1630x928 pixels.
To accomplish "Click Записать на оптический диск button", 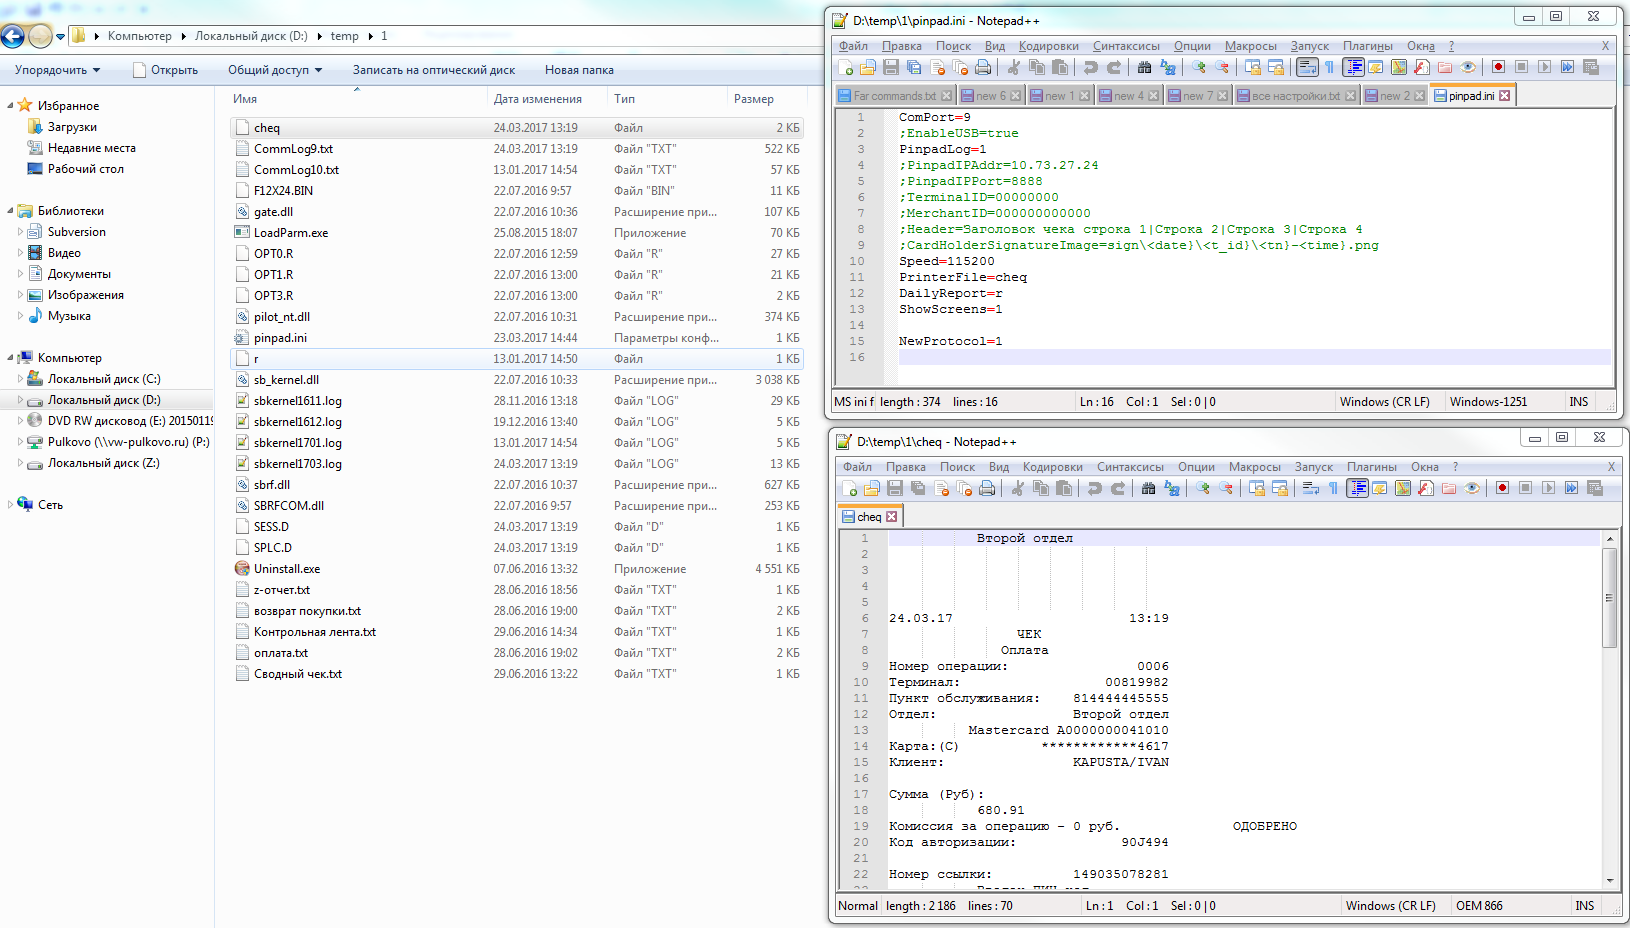I will coord(433,70).
